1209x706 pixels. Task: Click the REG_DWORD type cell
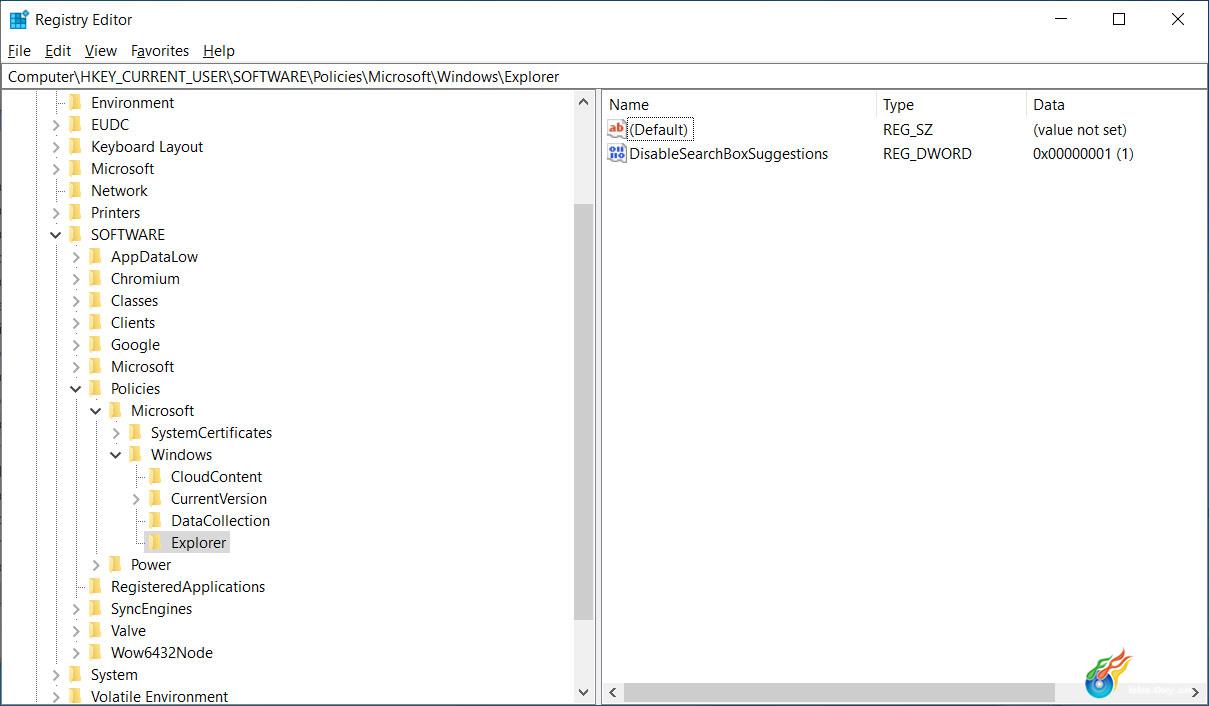tap(927, 153)
